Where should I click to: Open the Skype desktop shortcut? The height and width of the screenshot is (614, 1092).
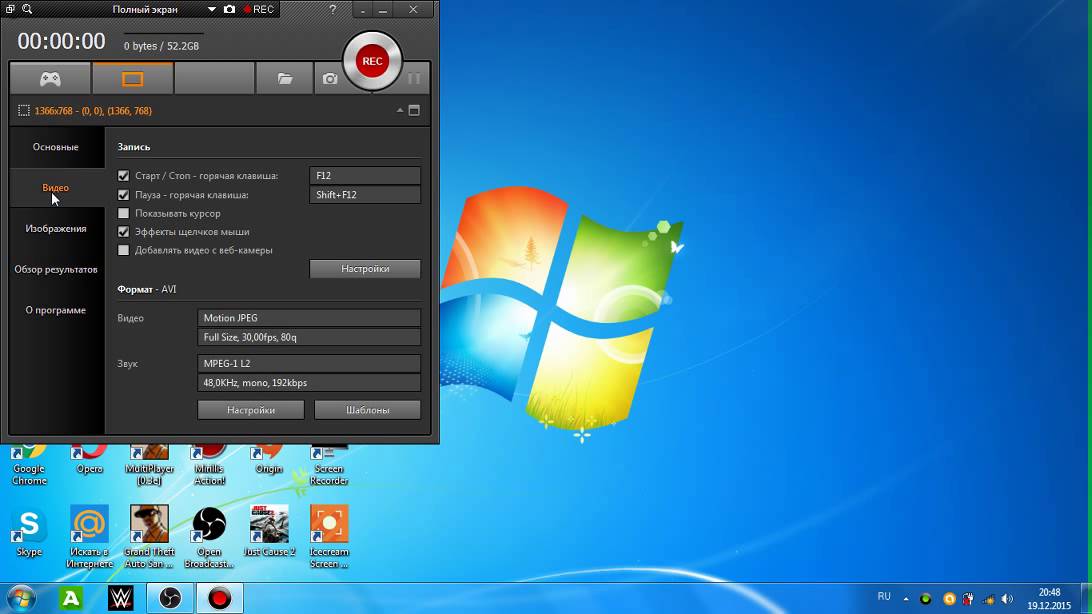click(x=29, y=532)
